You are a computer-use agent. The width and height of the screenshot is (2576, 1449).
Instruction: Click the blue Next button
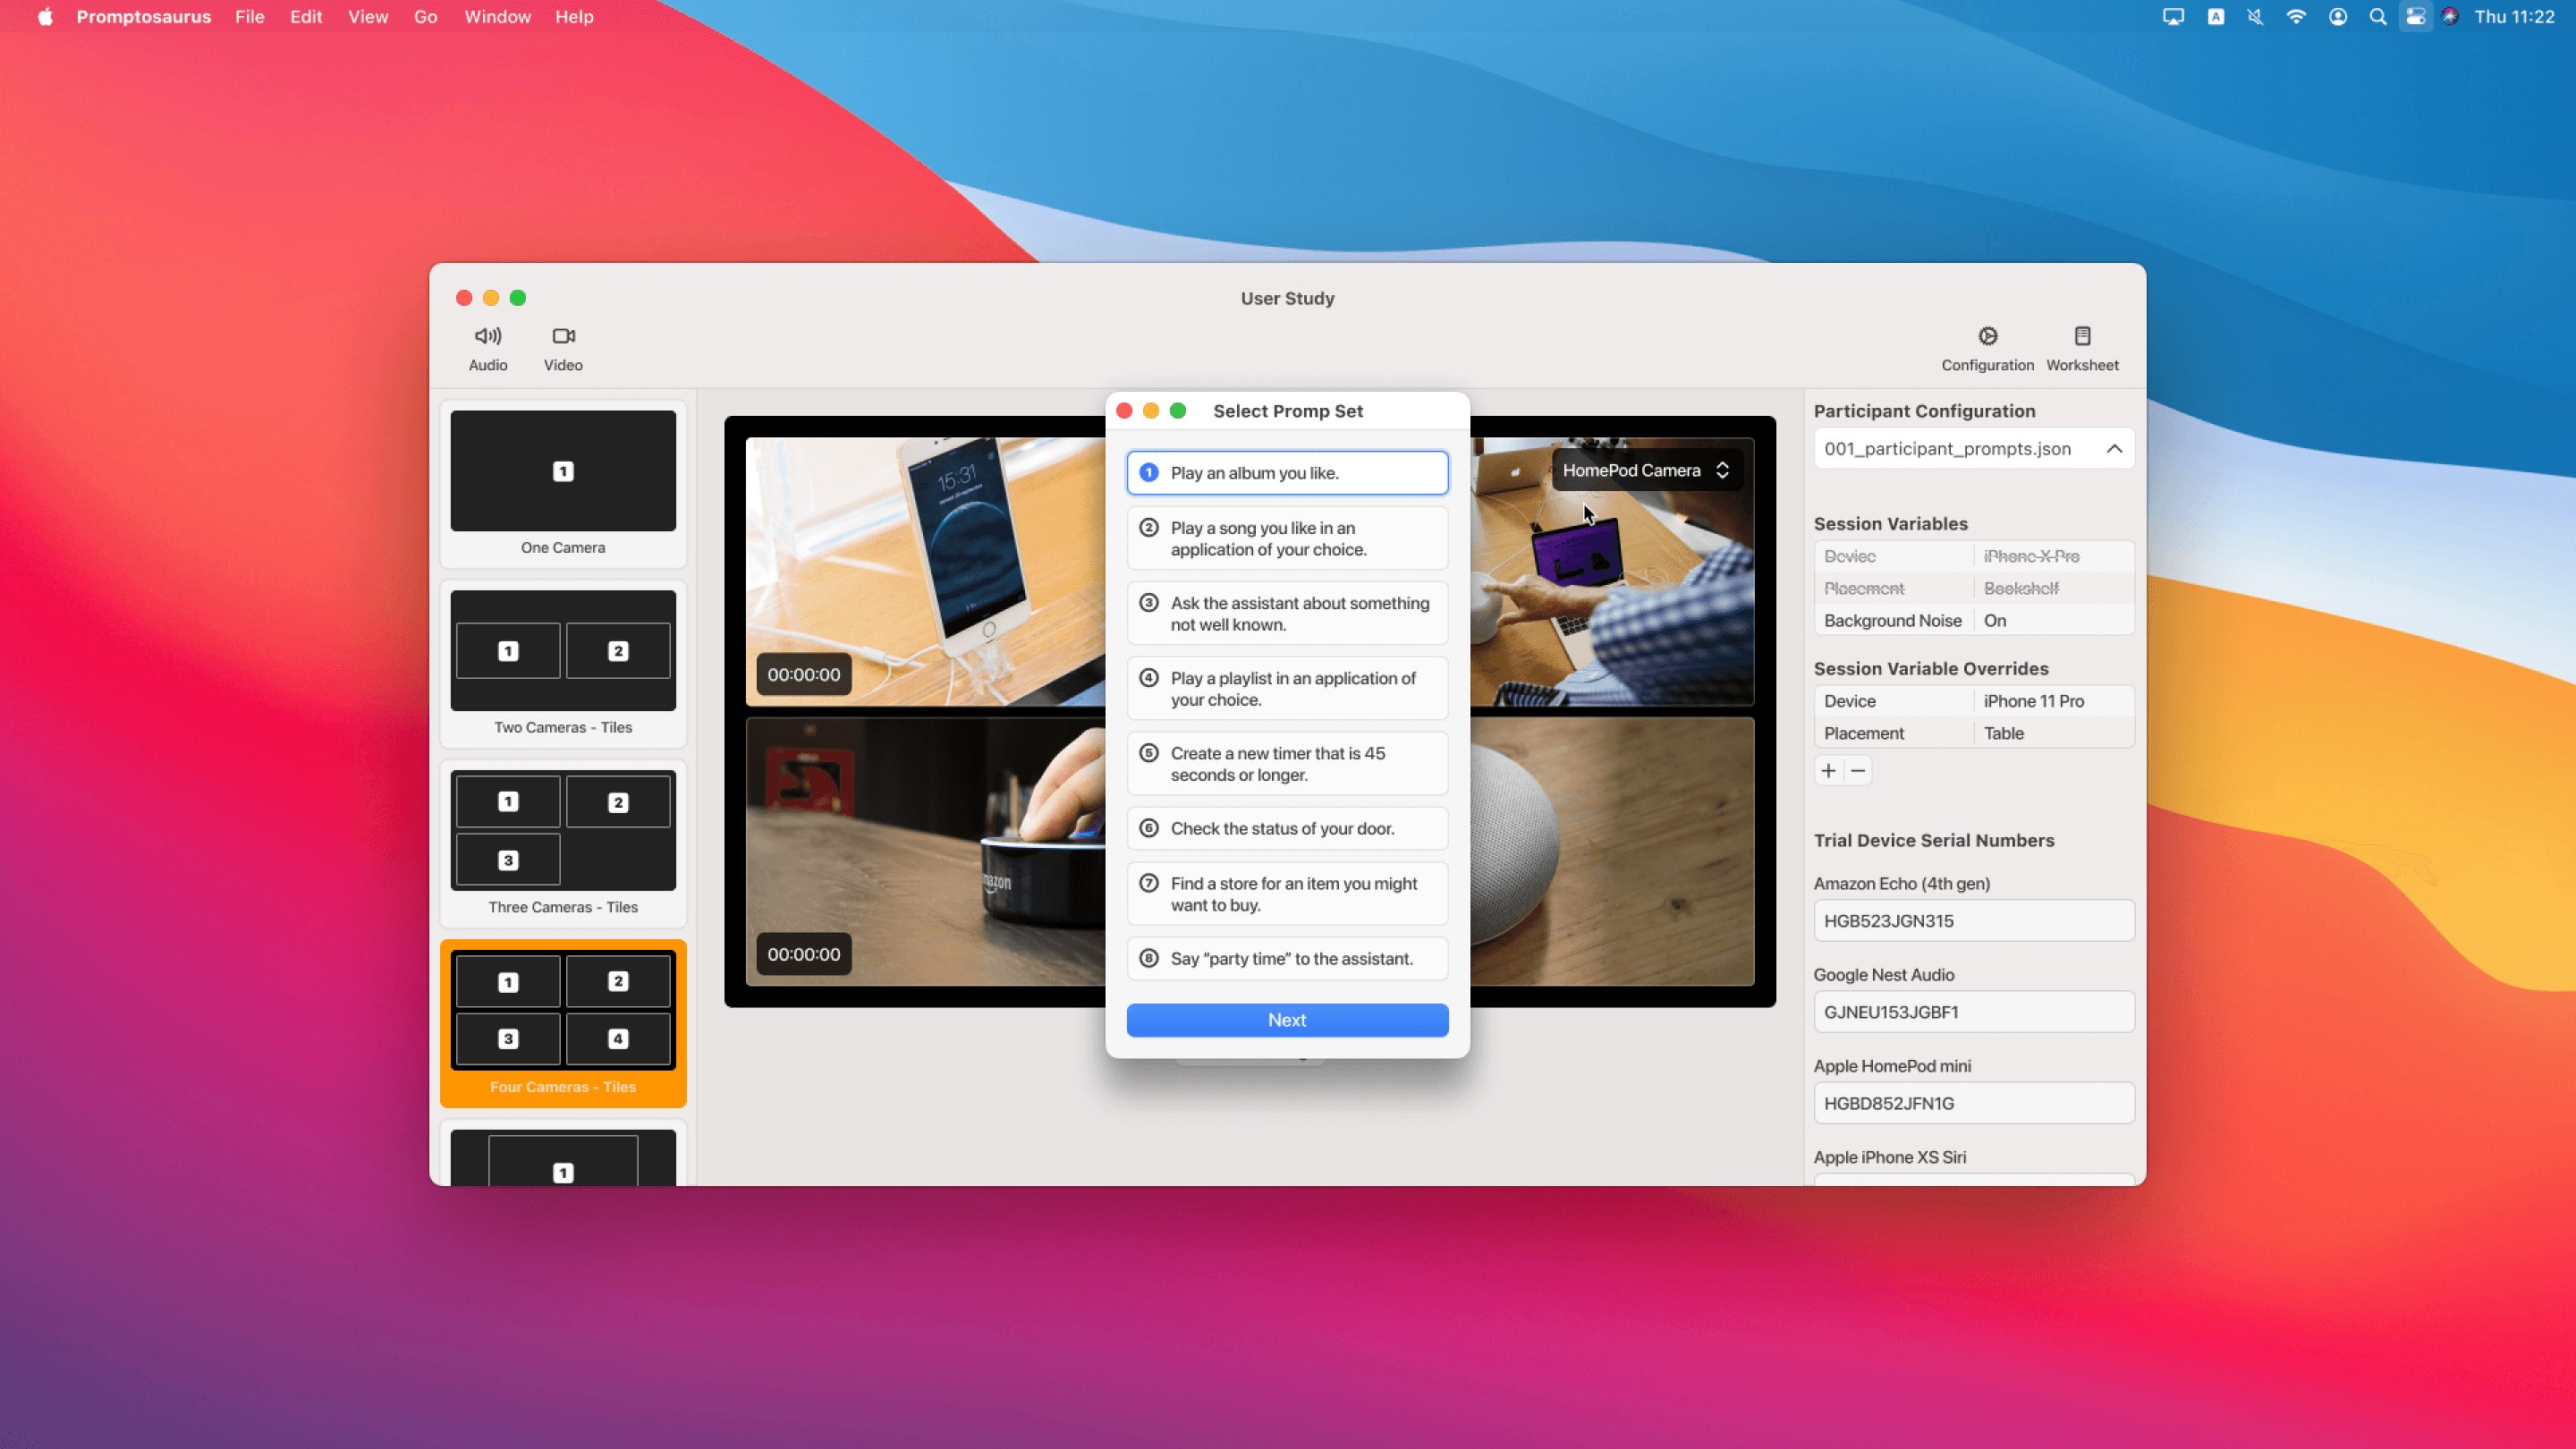click(1287, 1020)
